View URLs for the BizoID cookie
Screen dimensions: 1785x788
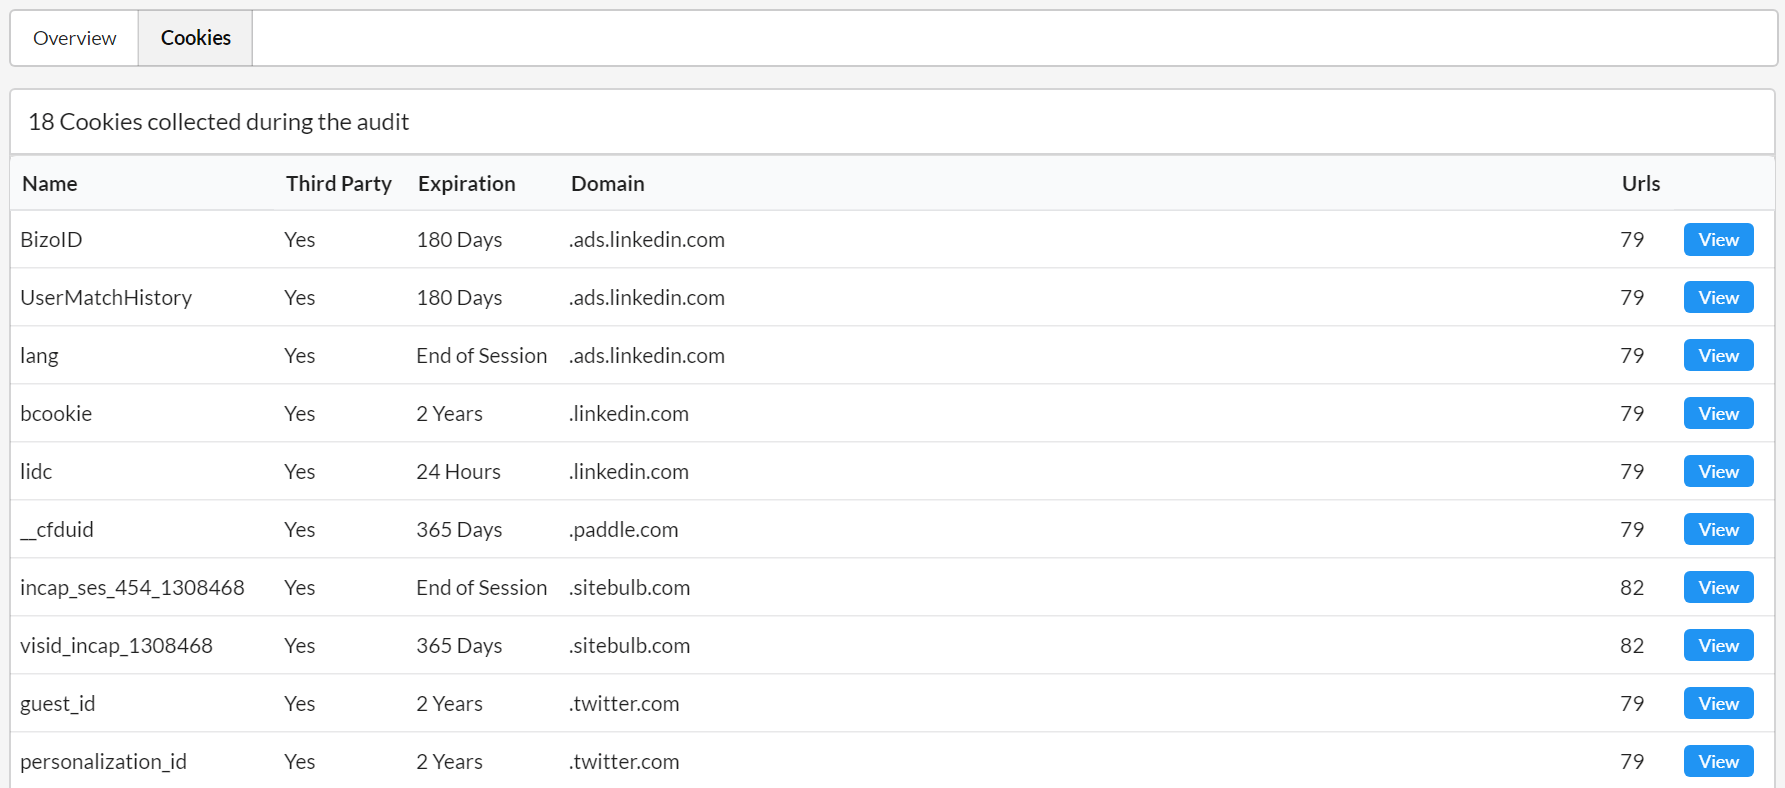pyautogui.click(x=1718, y=240)
